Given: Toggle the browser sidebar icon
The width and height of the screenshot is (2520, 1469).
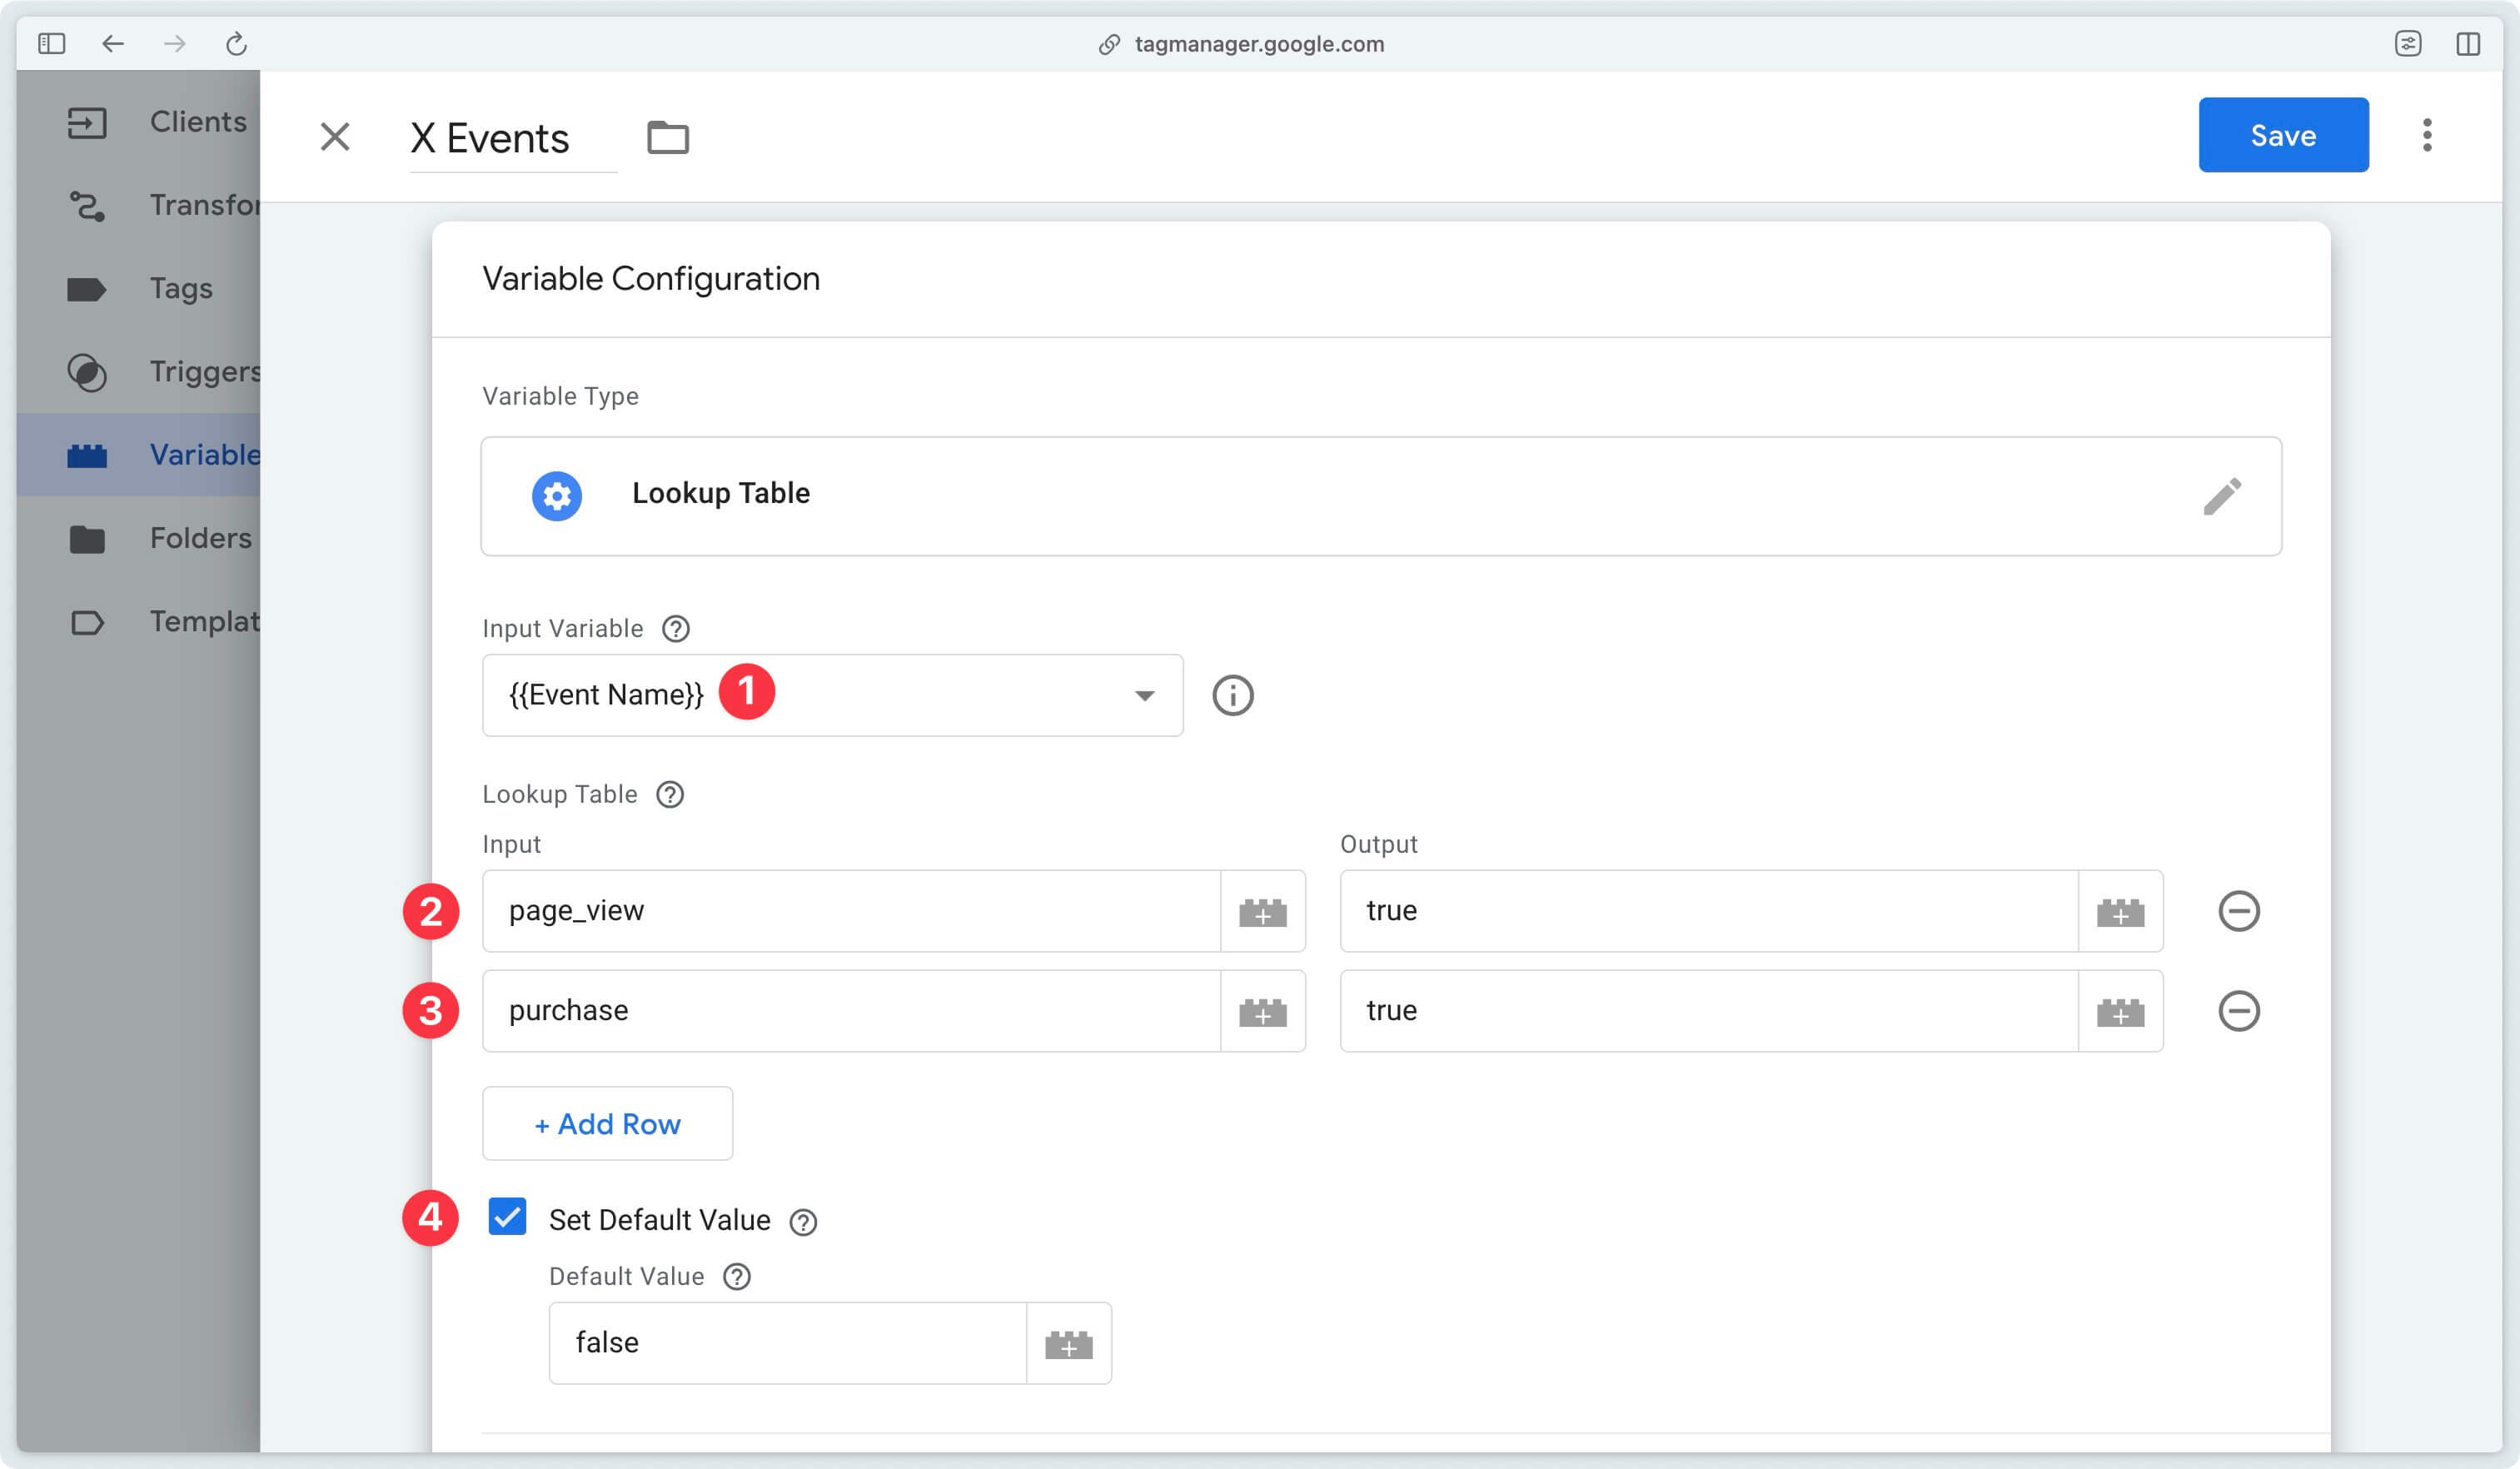Looking at the screenshot, I should (x=52, y=44).
